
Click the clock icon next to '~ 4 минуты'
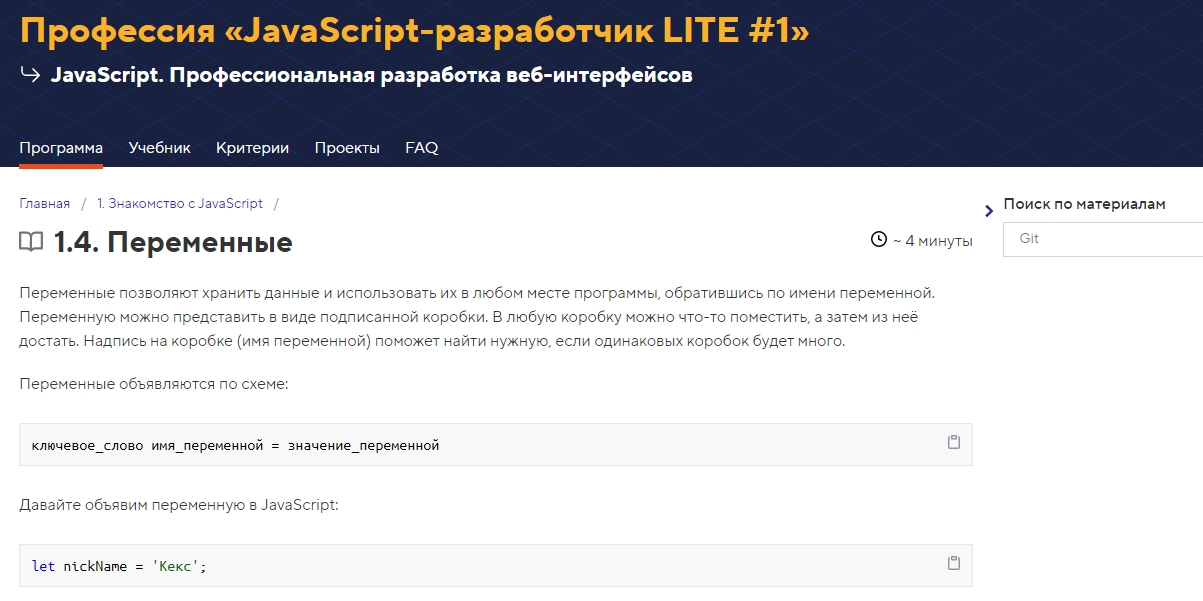coord(879,240)
